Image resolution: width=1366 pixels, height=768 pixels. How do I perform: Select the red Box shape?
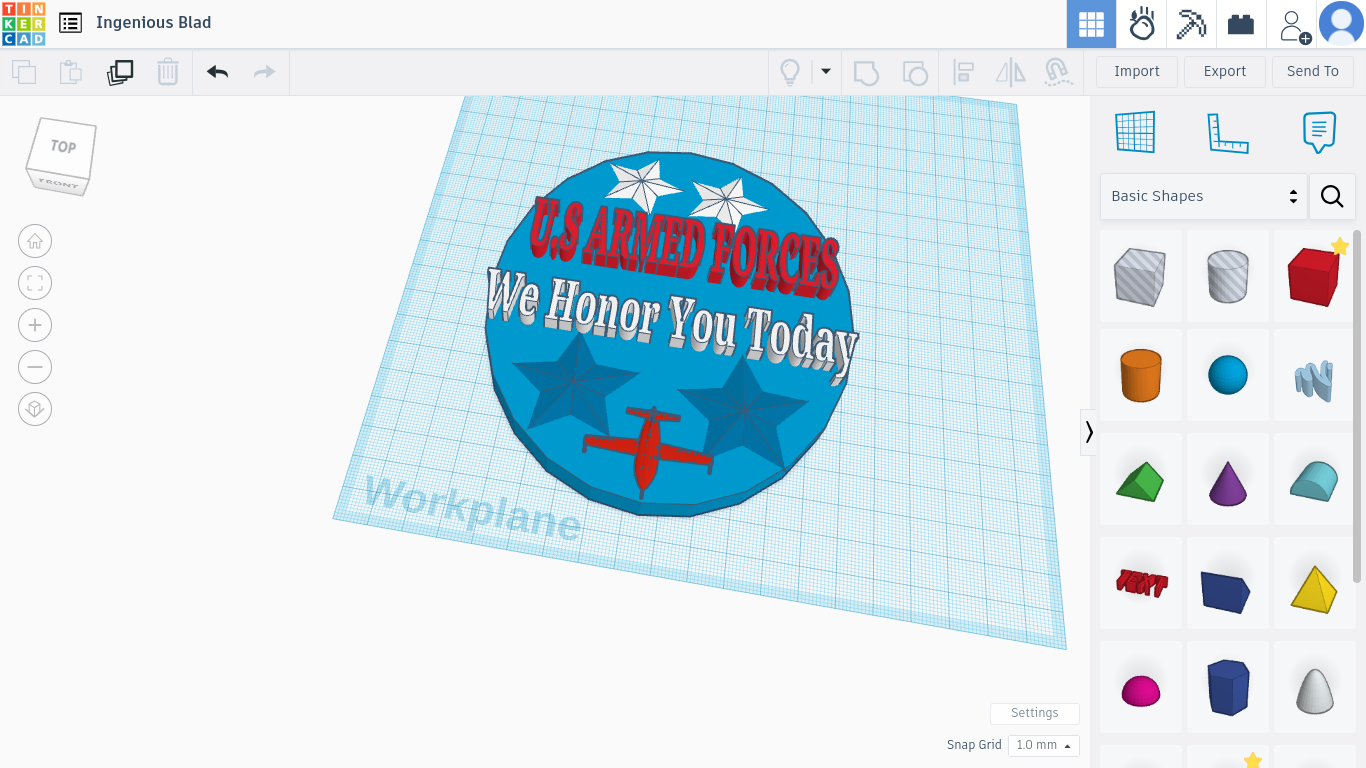pyautogui.click(x=1314, y=276)
